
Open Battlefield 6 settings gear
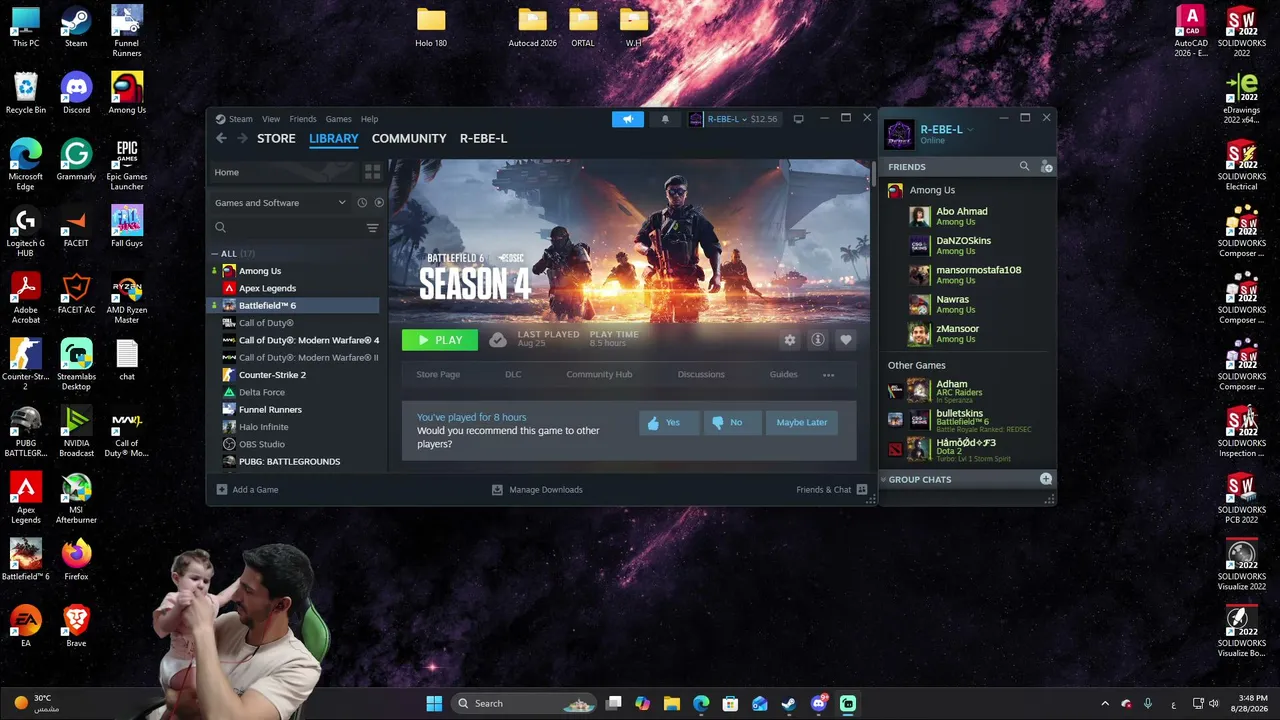click(790, 340)
